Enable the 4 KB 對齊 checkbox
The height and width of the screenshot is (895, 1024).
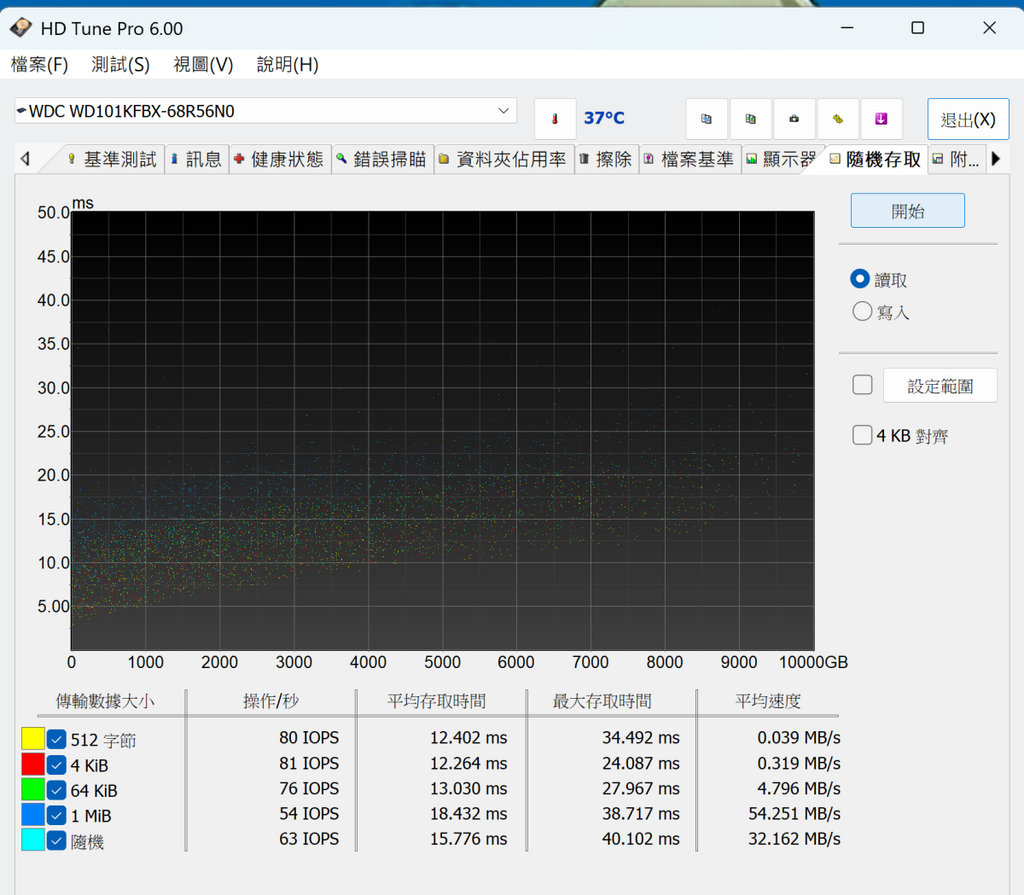pyautogui.click(x=862, y=435)
